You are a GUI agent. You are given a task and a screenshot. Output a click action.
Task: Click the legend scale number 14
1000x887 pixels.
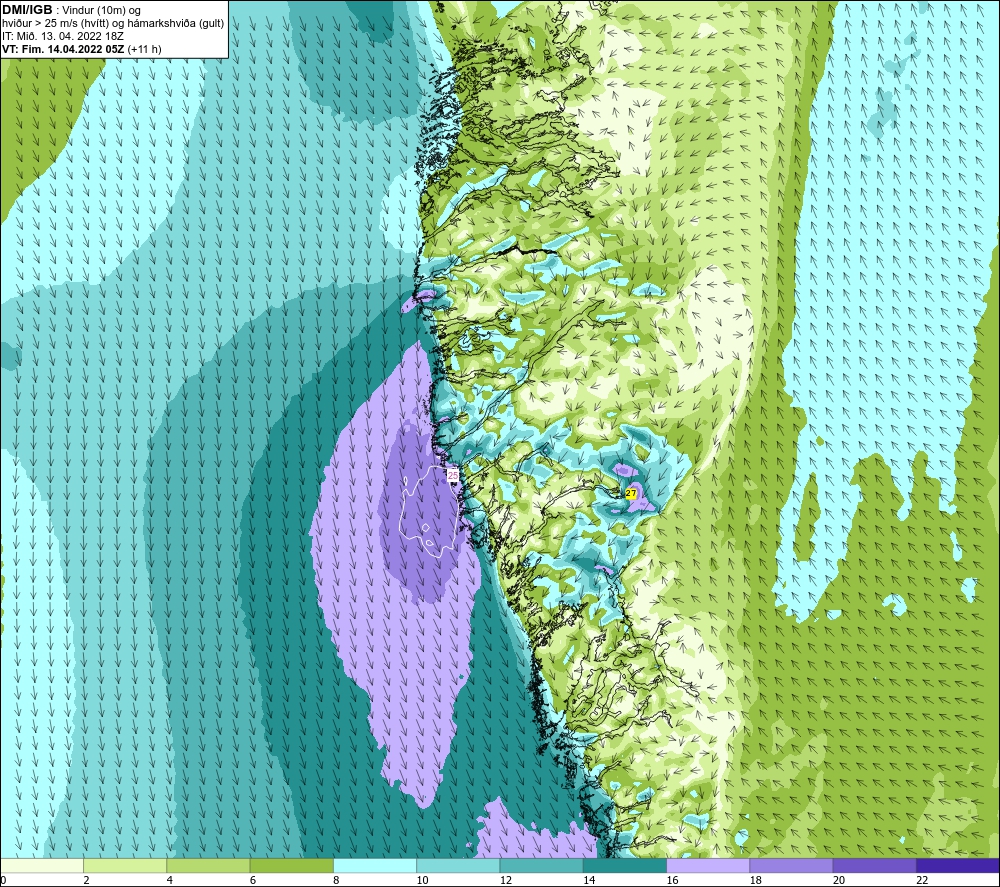tap(589, 881)
